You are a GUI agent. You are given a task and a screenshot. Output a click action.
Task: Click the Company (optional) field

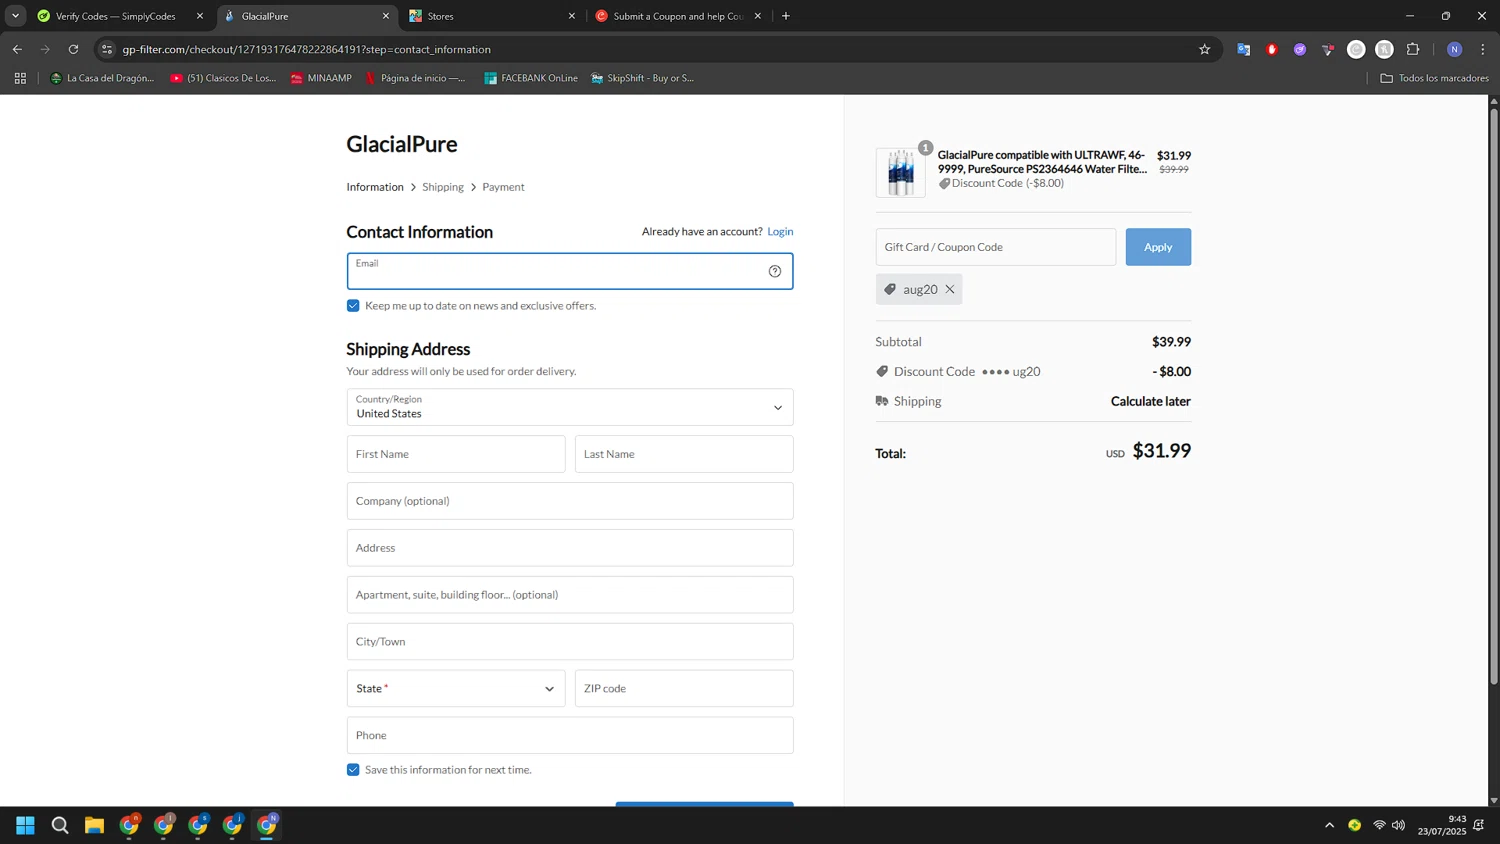click(x=570, y=501)
